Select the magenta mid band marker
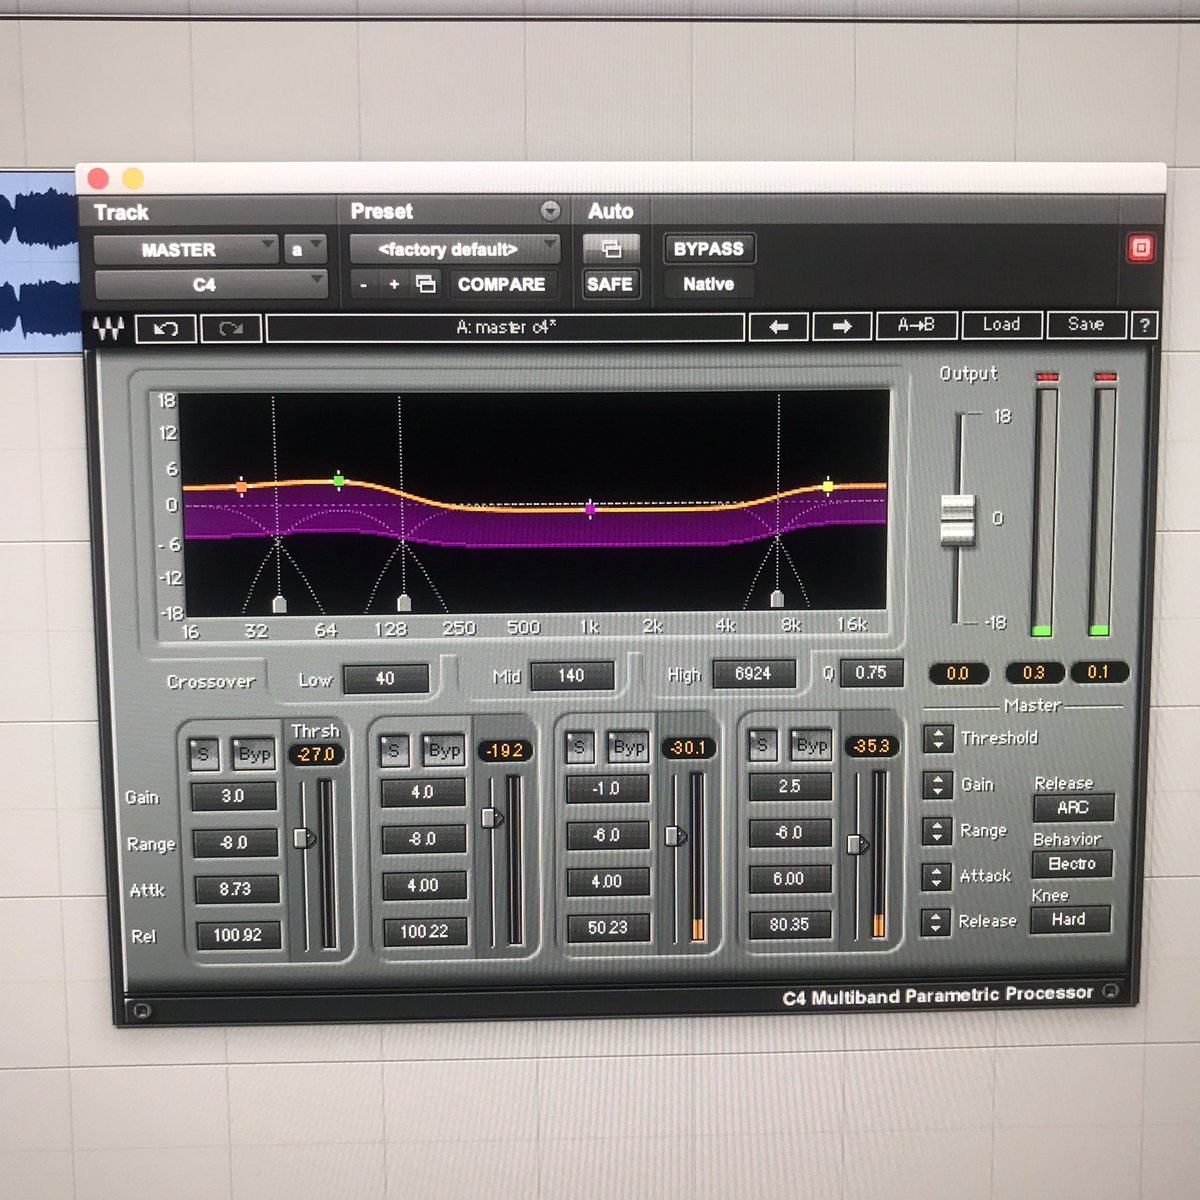This screenshot has width=1200, height=1200. [x=590, y=509]
